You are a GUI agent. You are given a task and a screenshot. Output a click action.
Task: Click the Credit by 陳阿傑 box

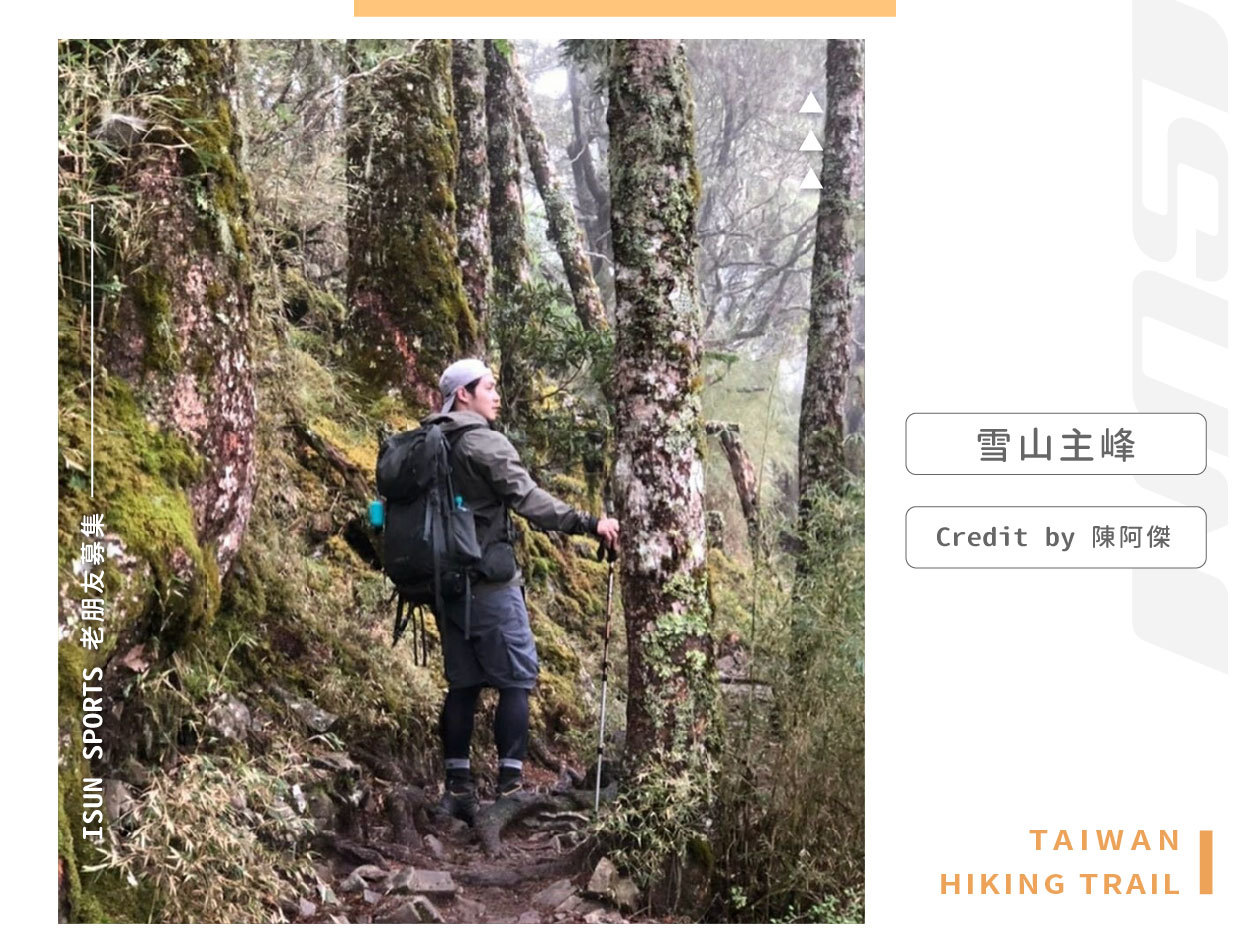[1056, 537]
